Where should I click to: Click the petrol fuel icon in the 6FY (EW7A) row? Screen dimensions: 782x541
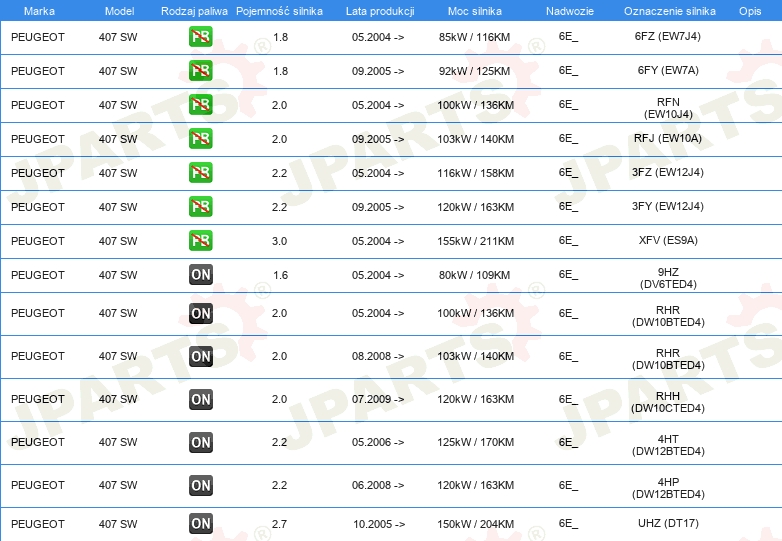pos(200,71)
